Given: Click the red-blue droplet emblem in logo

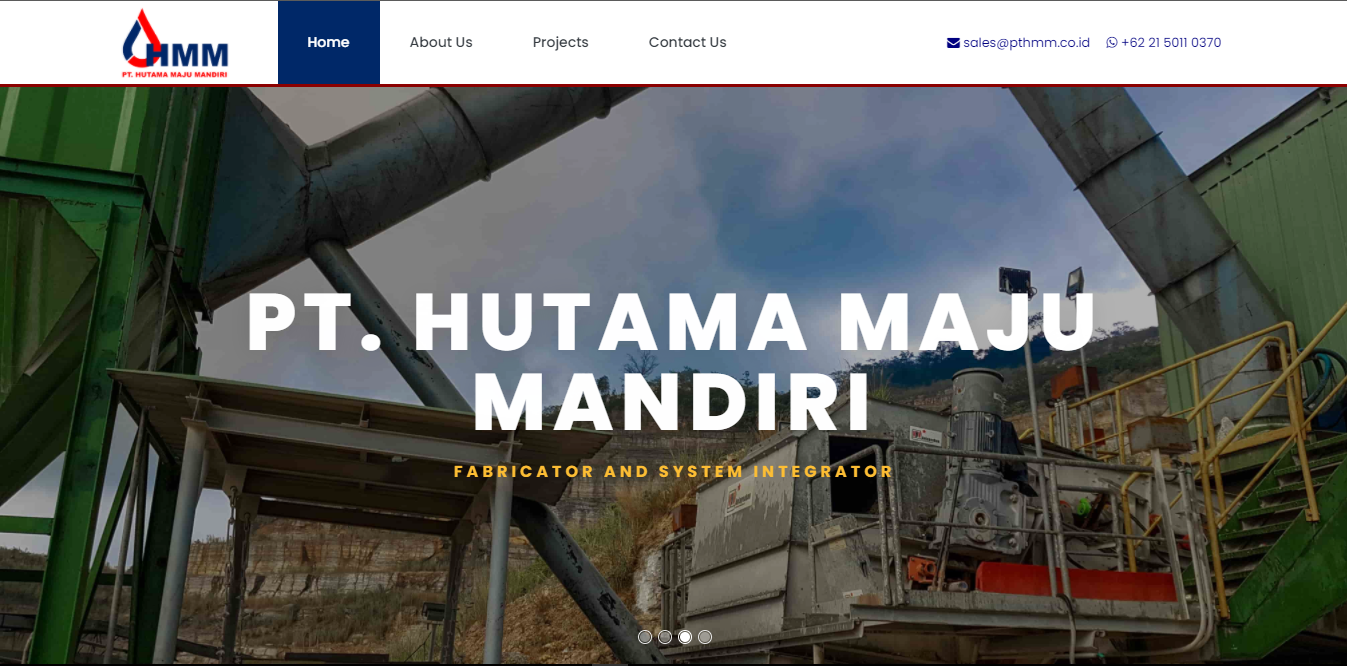Looking at the screenshot, I should [142, 37].
